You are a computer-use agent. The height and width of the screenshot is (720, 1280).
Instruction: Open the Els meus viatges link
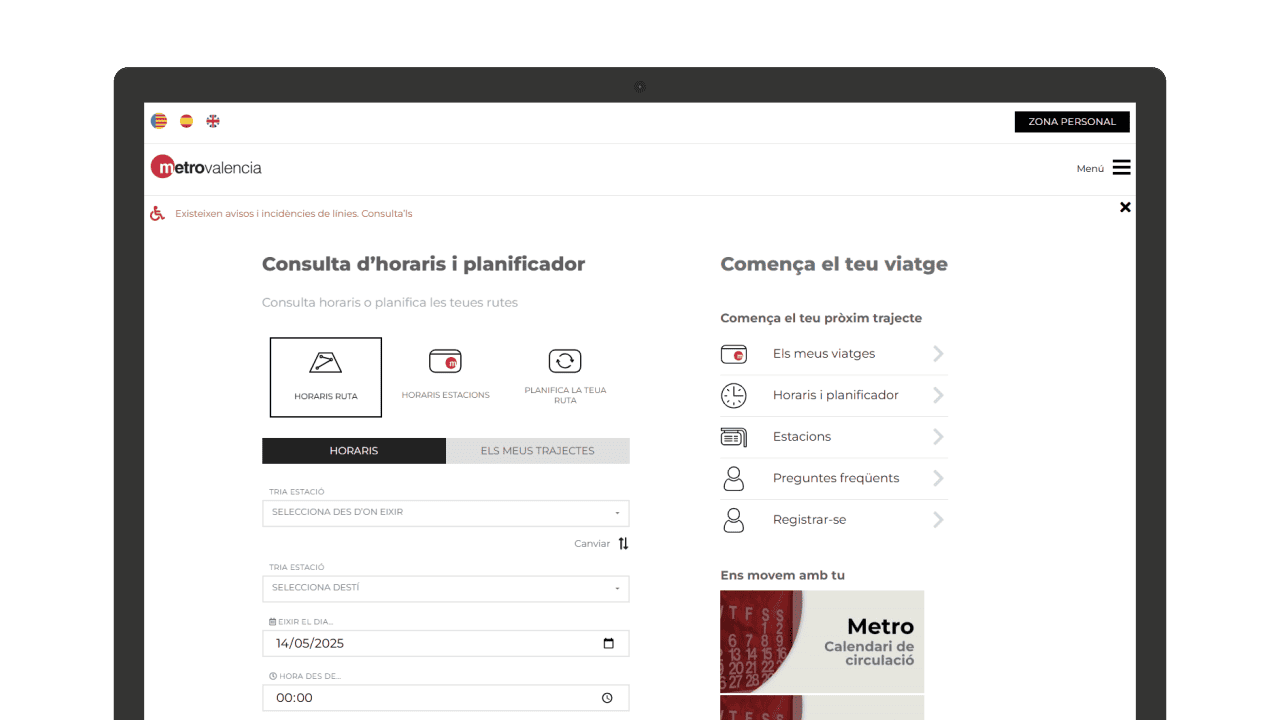824,354
